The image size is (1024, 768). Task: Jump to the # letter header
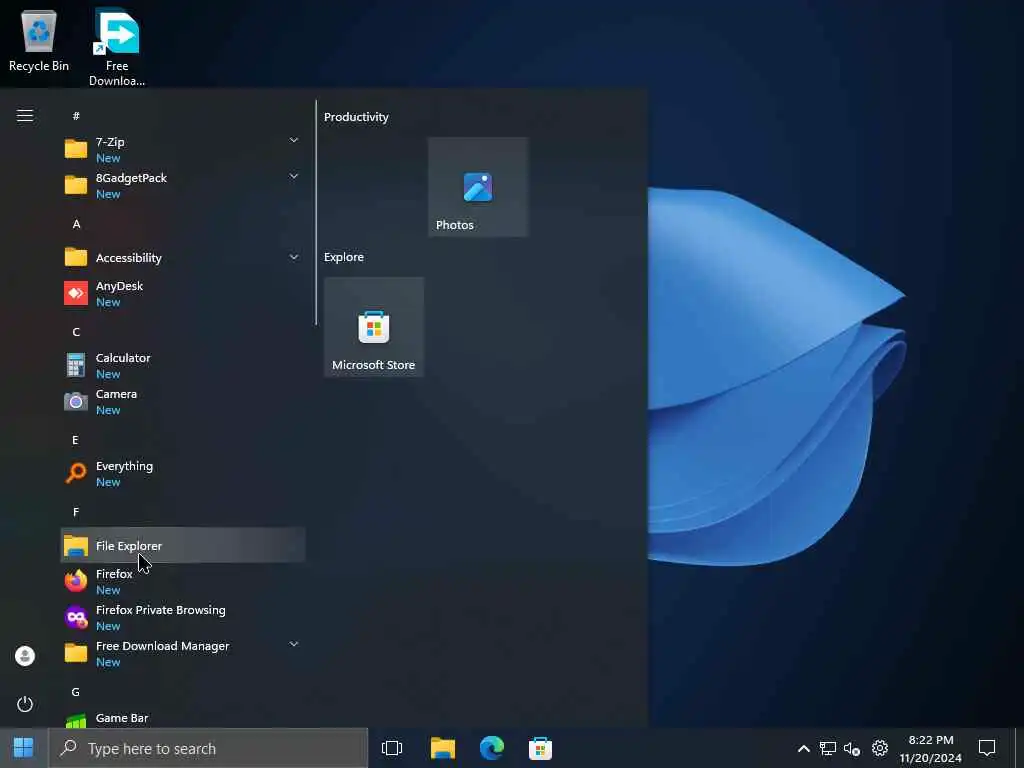point(76,116)
